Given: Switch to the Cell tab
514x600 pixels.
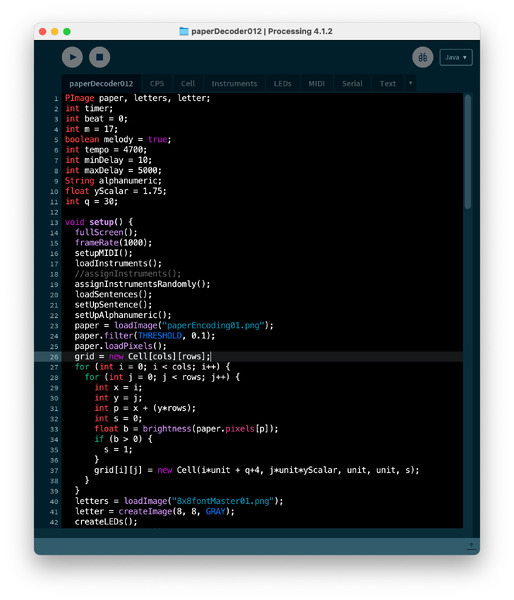Looking at the screenshot, I should point(188,83).
